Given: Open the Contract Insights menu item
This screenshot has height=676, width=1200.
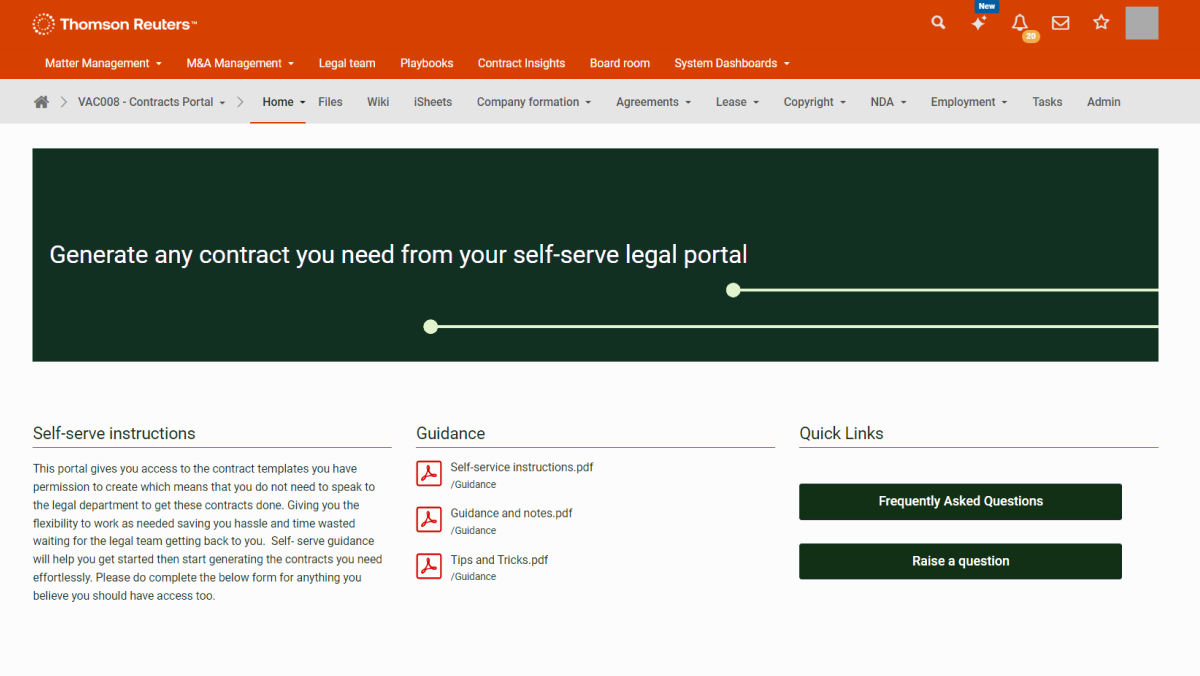Looking at the screenshot, I should pyautogui.click(x=521, y=63).
